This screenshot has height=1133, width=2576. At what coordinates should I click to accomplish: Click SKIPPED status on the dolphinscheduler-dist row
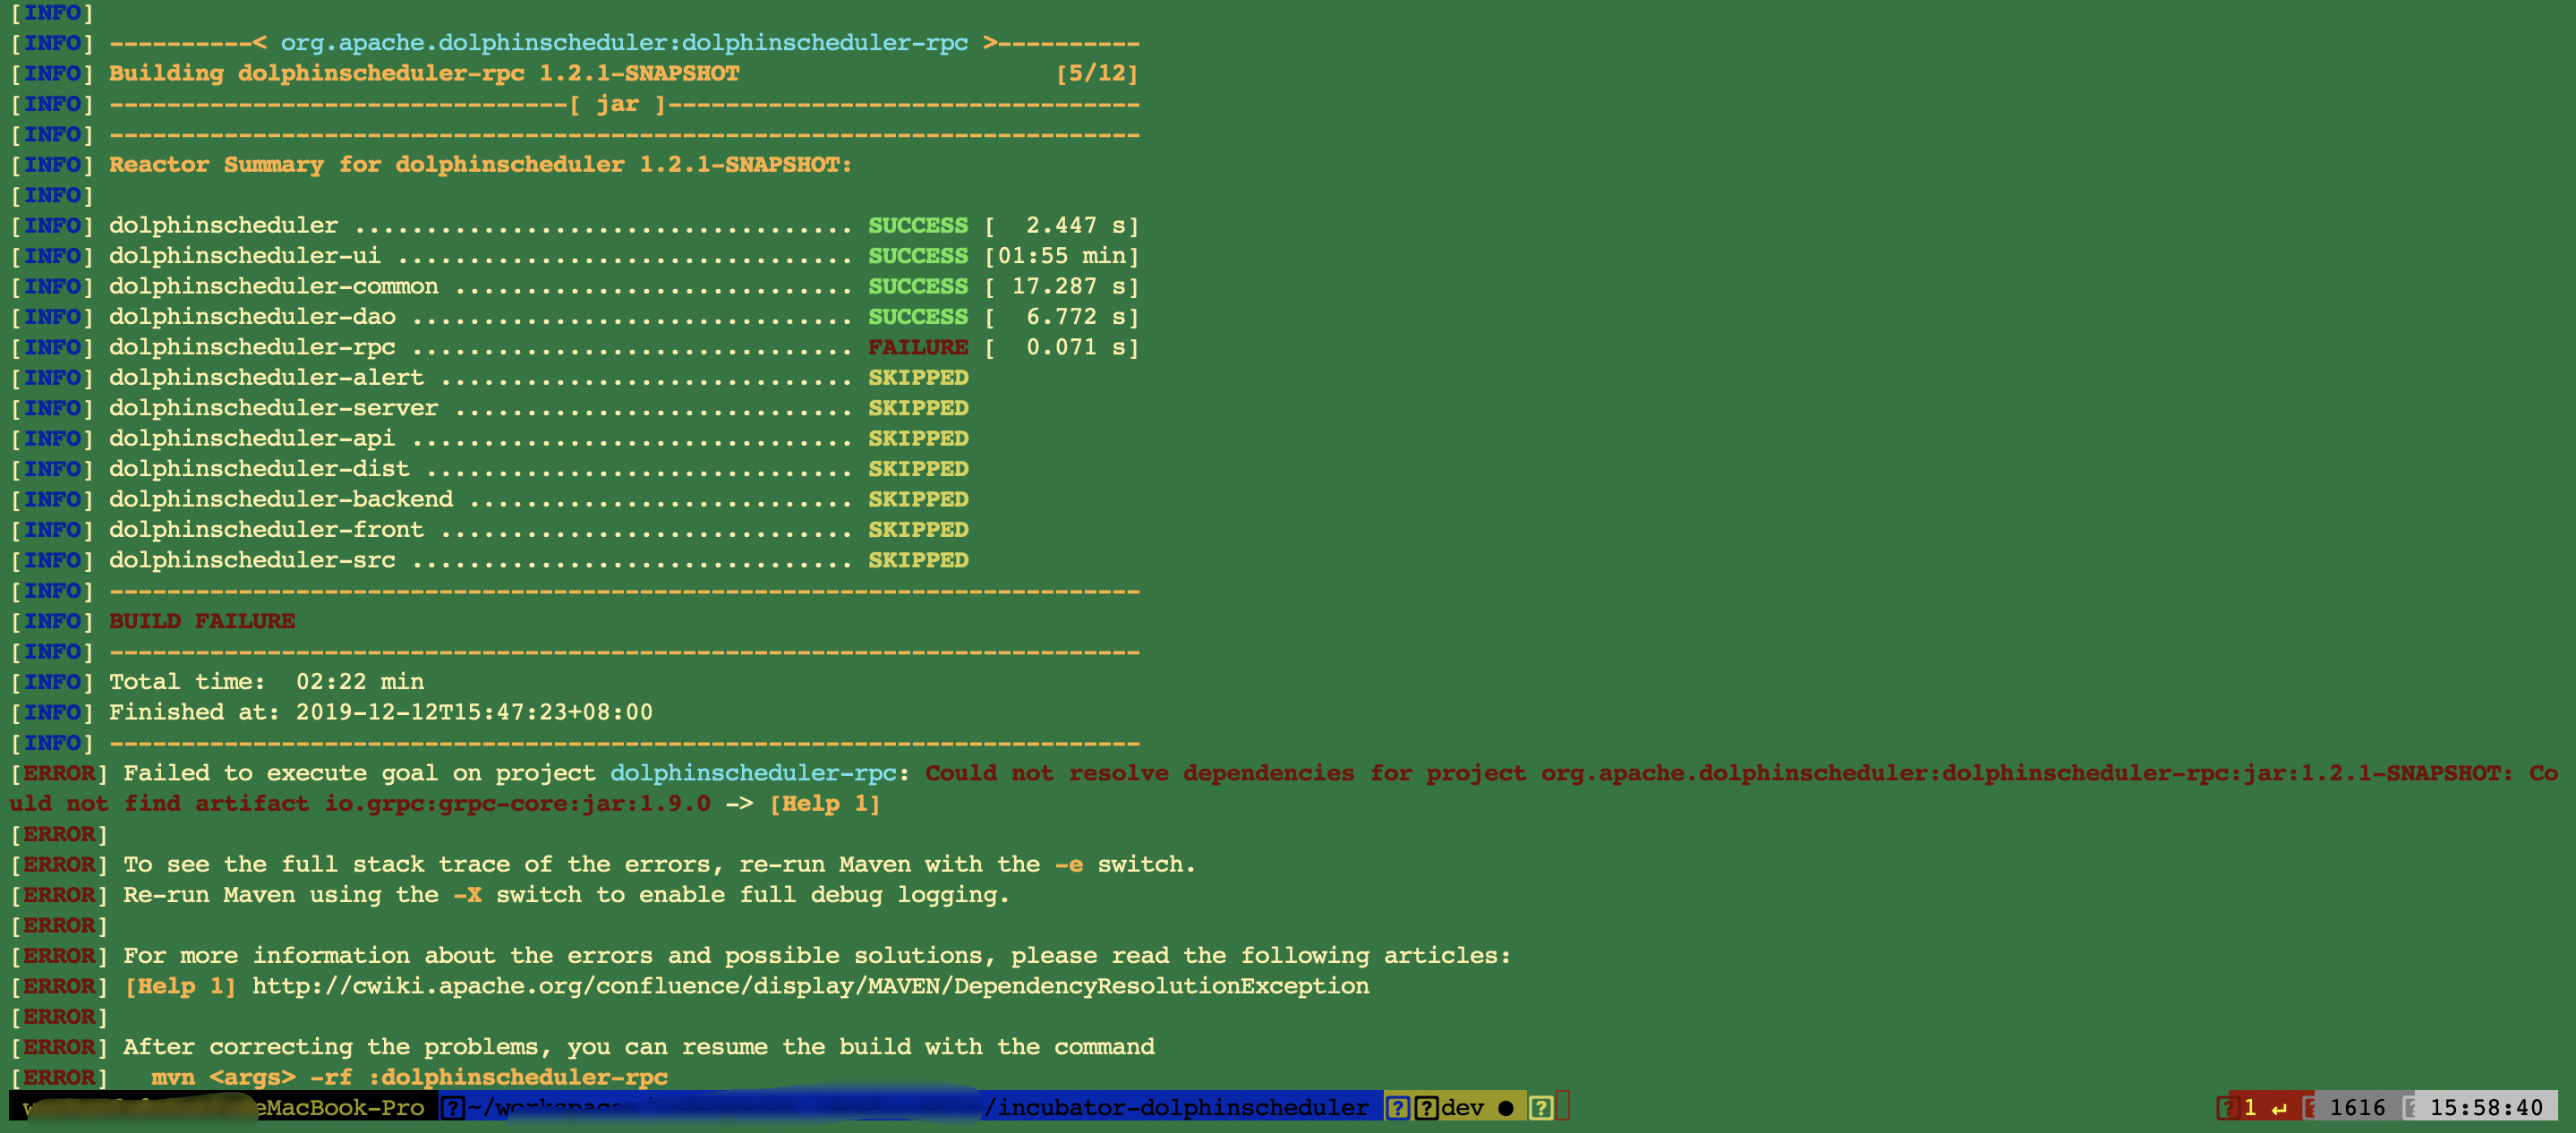[918, 469]
